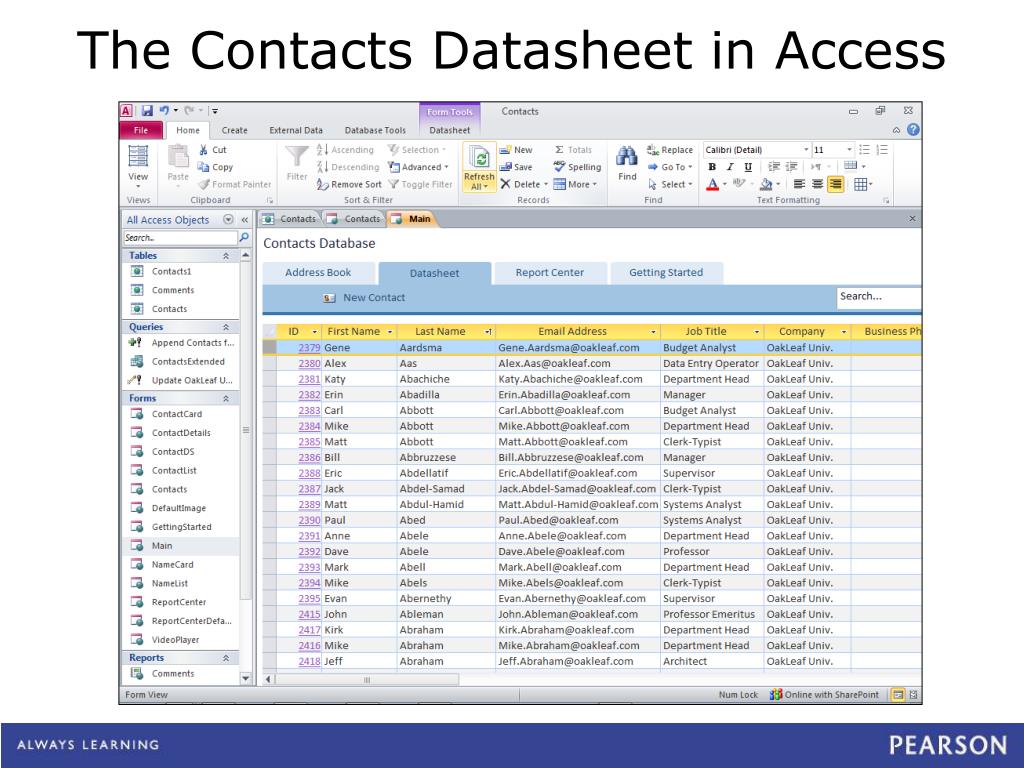Collapse the navigation pane shutter button

[244, 220]
